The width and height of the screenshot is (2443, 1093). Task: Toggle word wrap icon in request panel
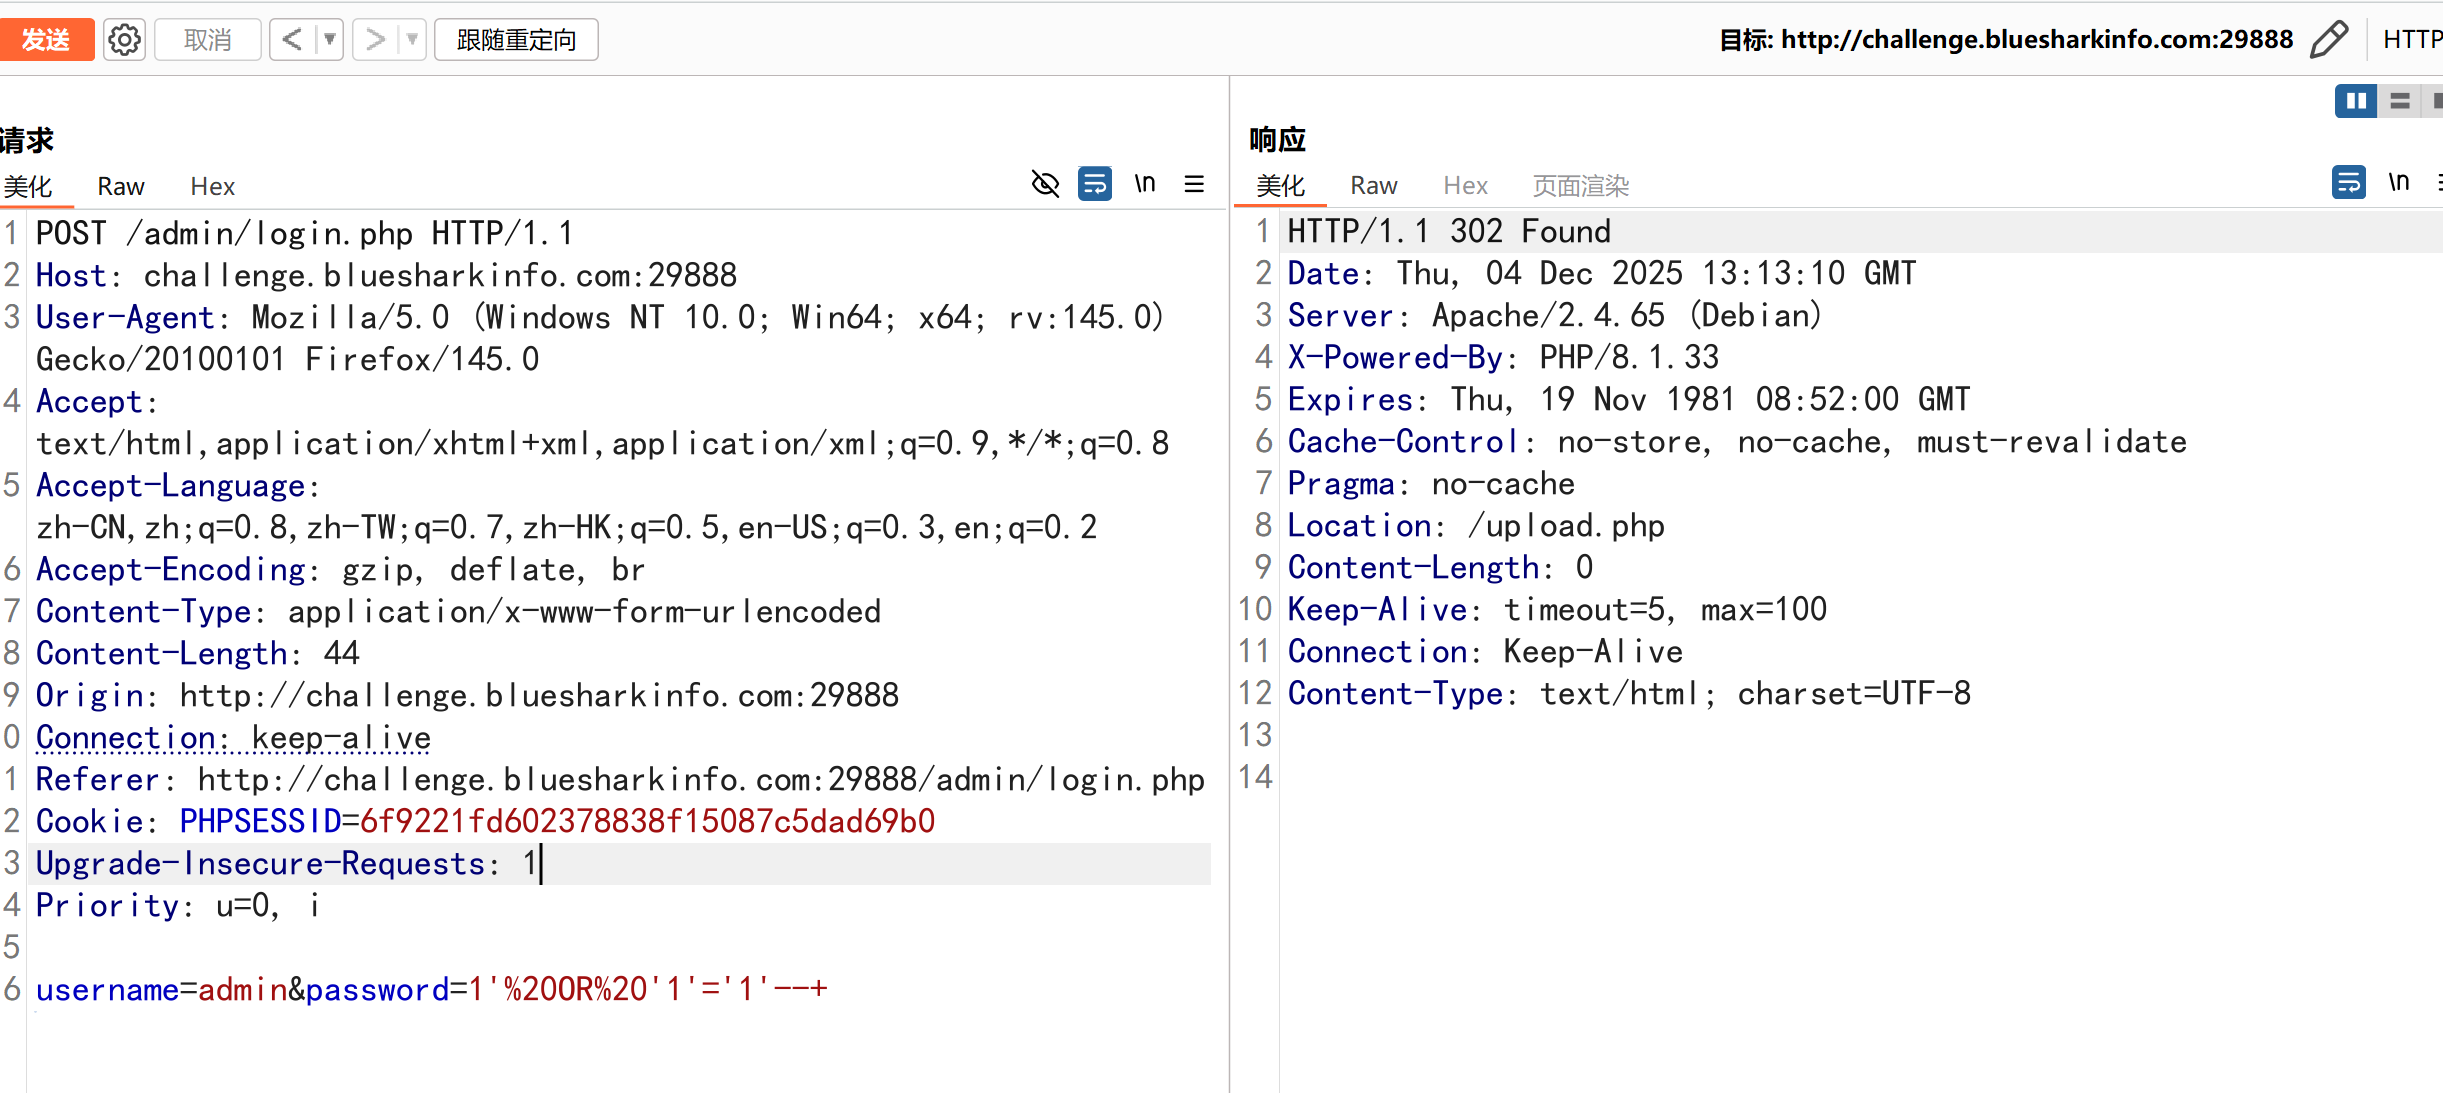point(1094,184)
